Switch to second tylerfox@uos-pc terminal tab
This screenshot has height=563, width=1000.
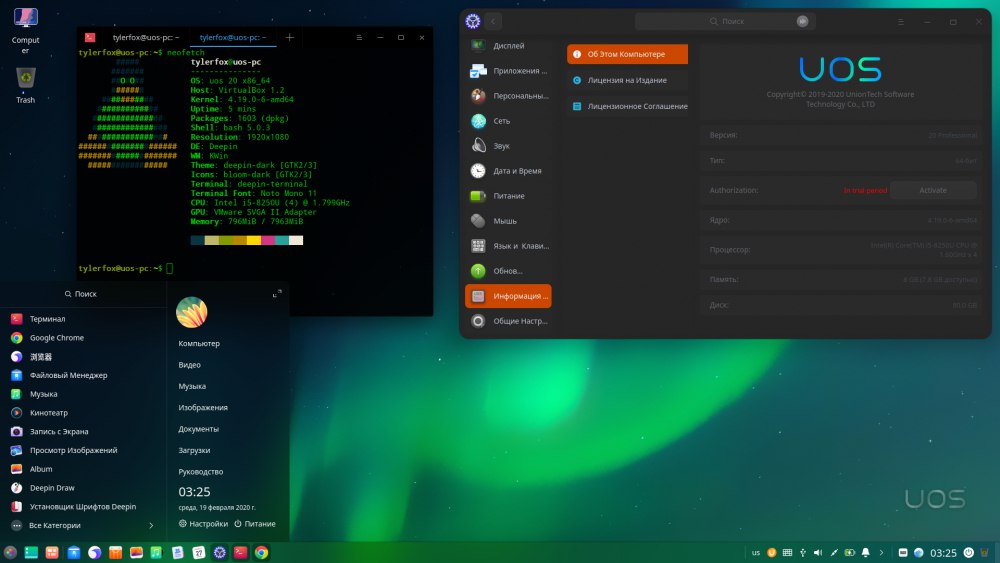pos(233,38)
